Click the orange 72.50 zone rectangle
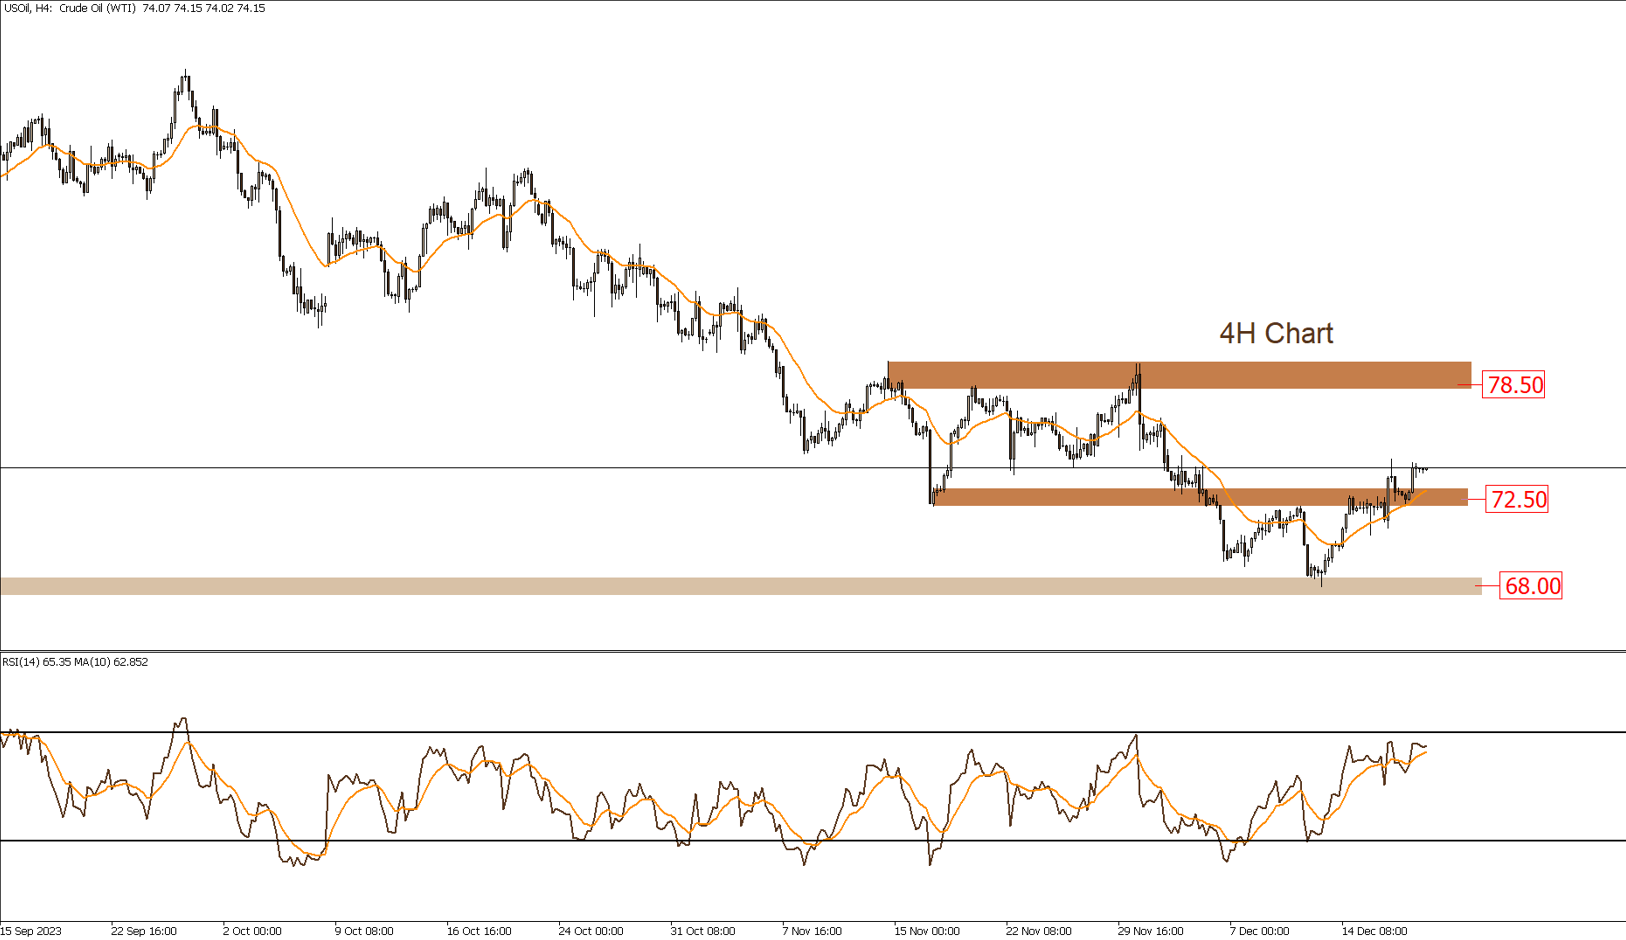 click(1200, 497)
